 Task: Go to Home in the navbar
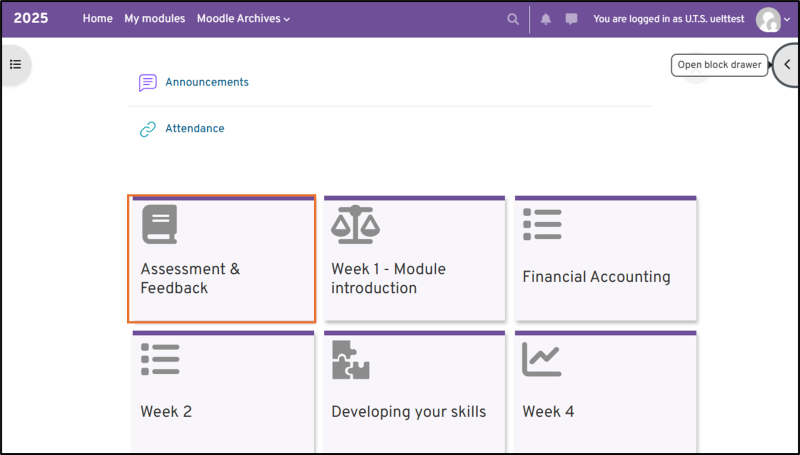coord(97,19)
